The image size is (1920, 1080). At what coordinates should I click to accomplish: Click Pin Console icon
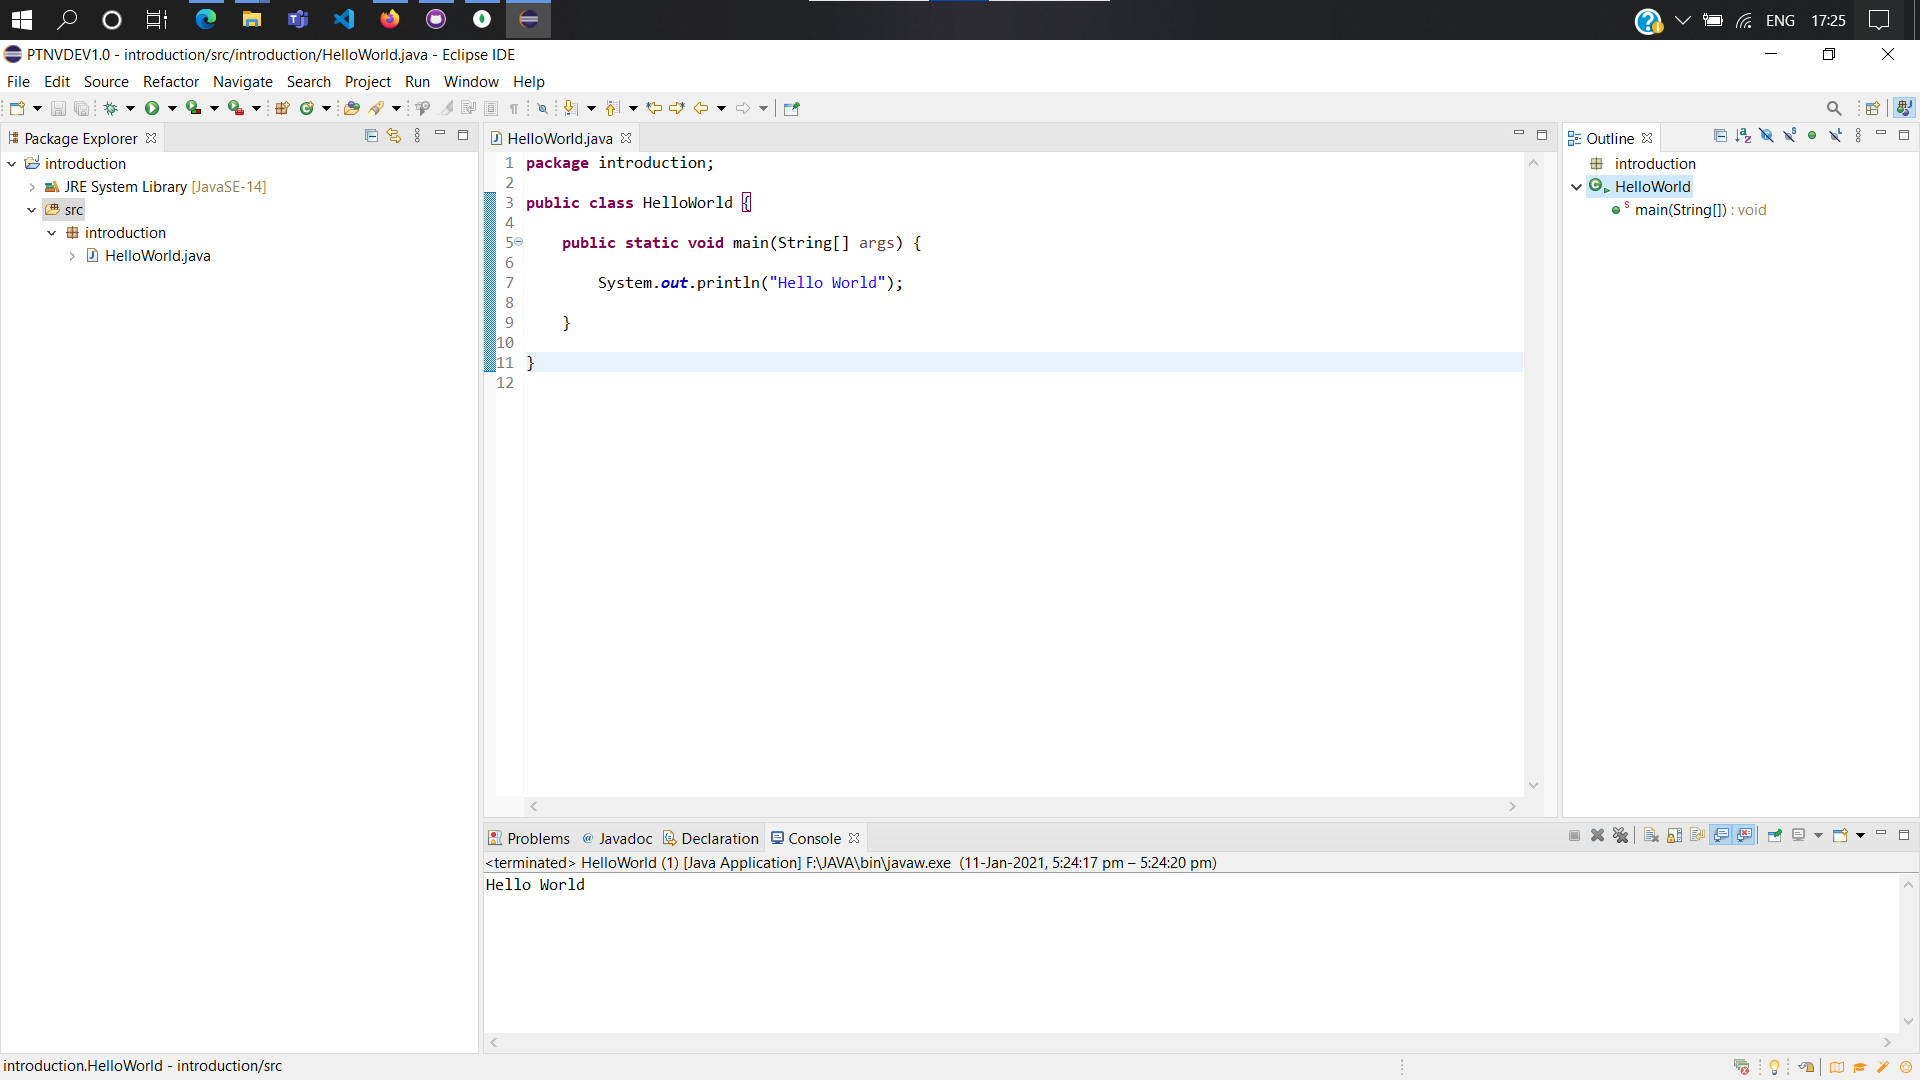coord(1775,836)
